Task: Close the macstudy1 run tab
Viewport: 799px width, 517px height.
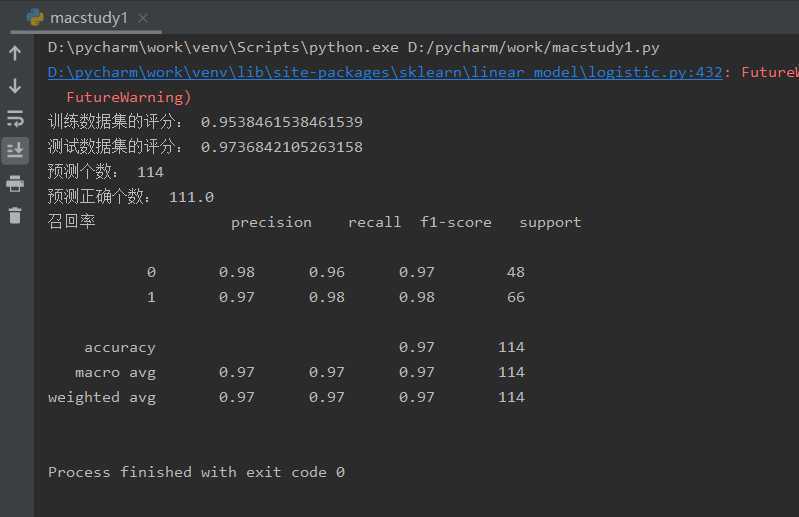Action: point(143,18)
